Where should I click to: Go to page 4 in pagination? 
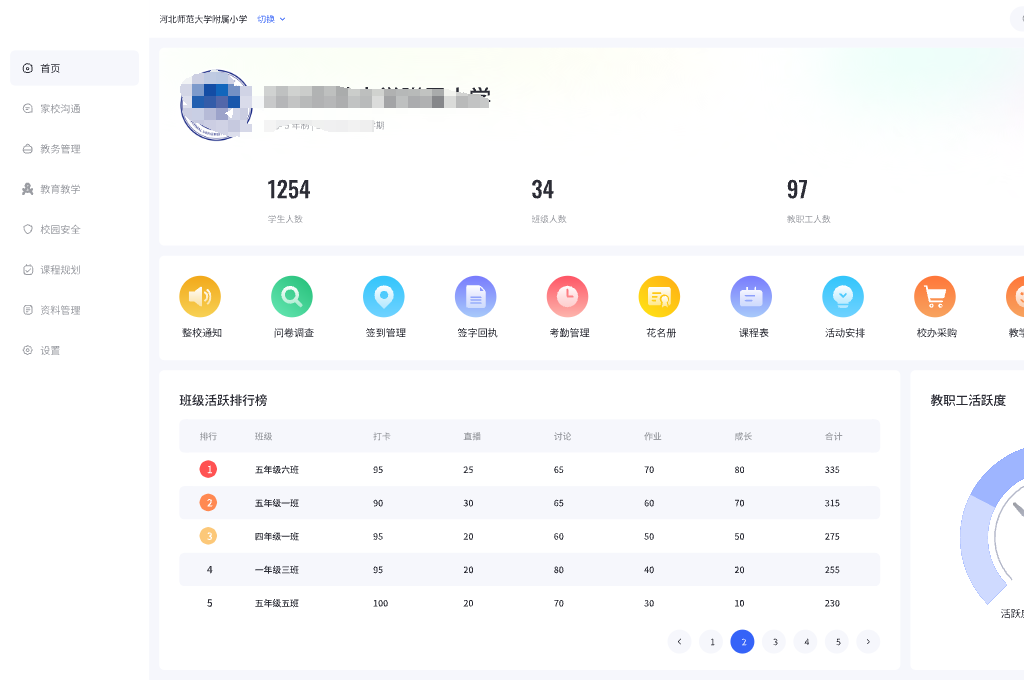(x=805, y=641)
